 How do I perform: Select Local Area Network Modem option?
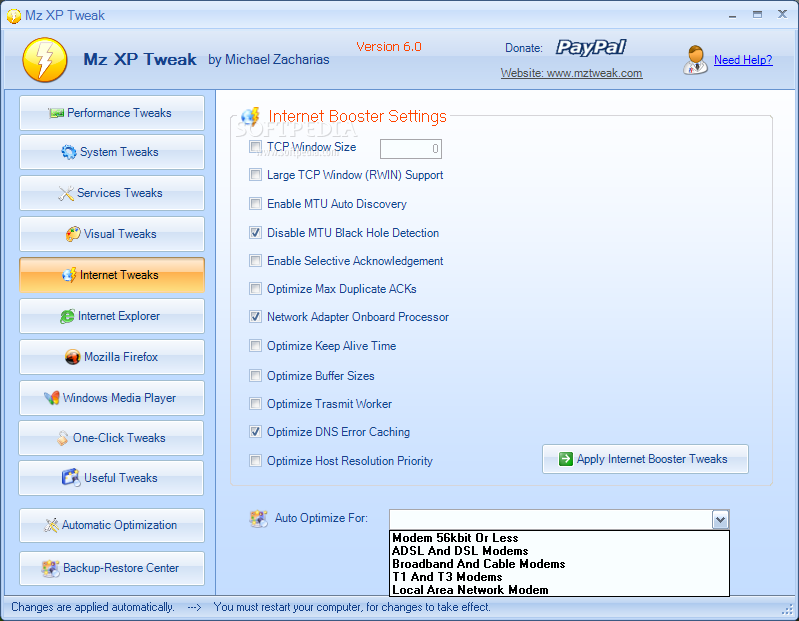click(560, 590)
